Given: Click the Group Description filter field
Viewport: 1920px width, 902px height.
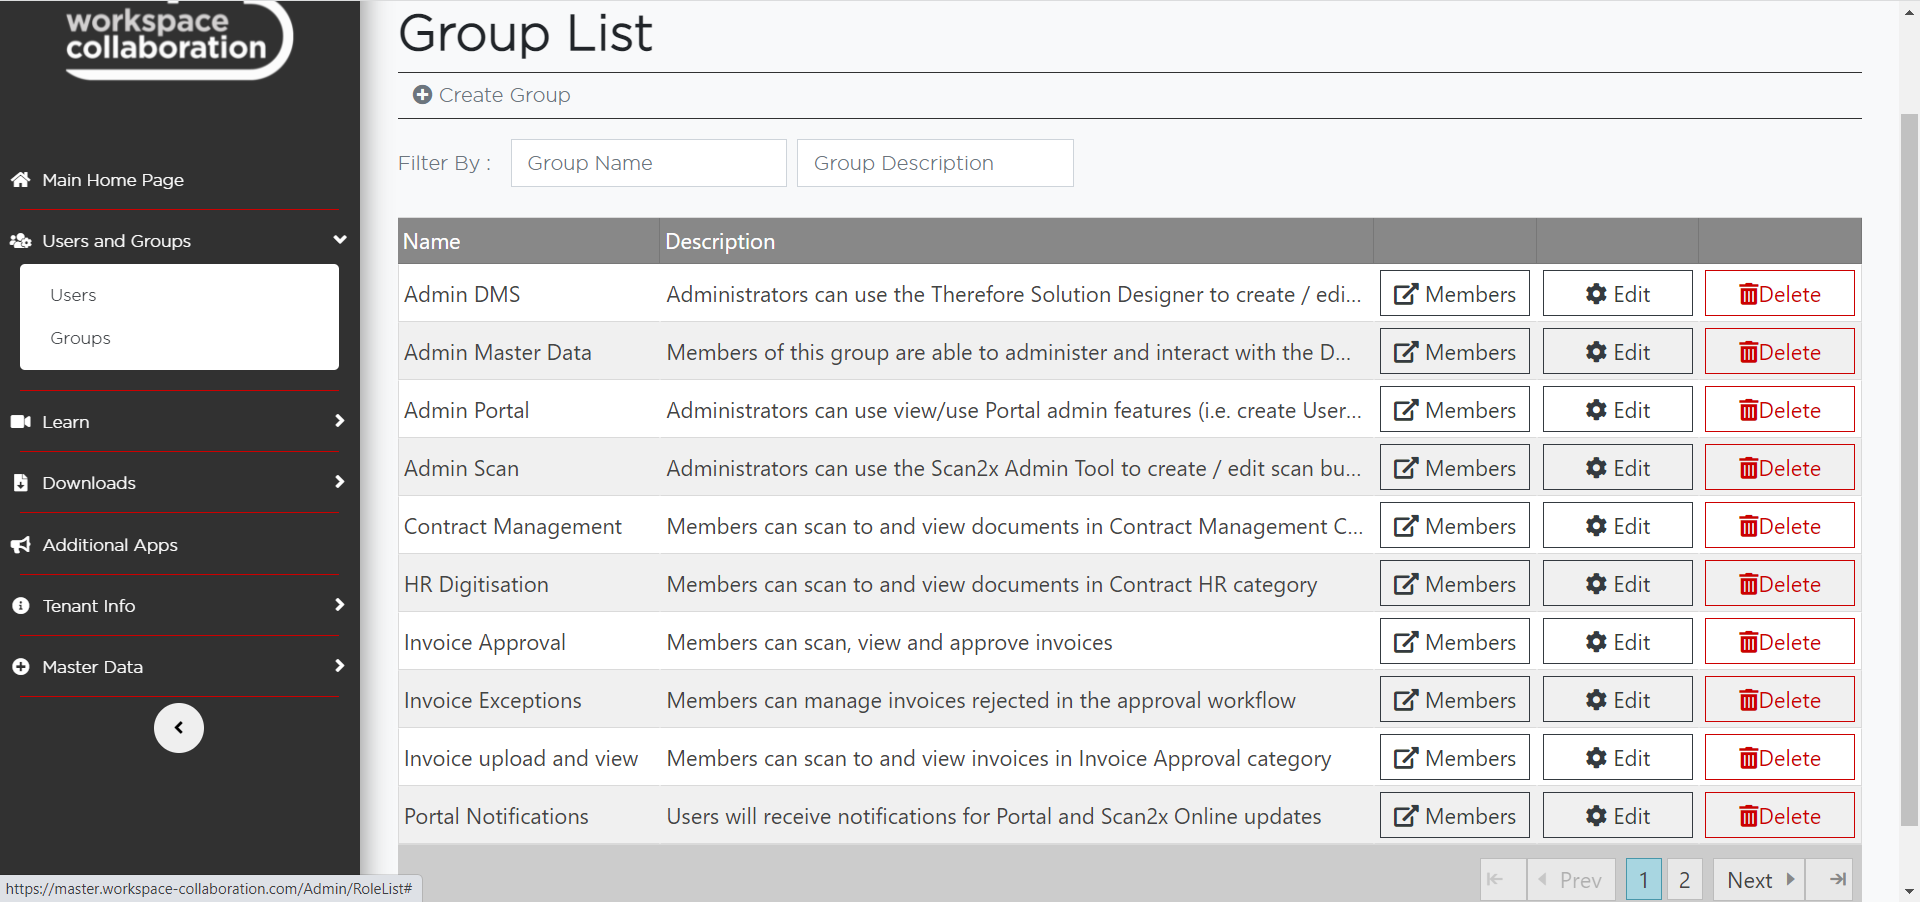Looking at the screenshot, I should click(934, 163).
